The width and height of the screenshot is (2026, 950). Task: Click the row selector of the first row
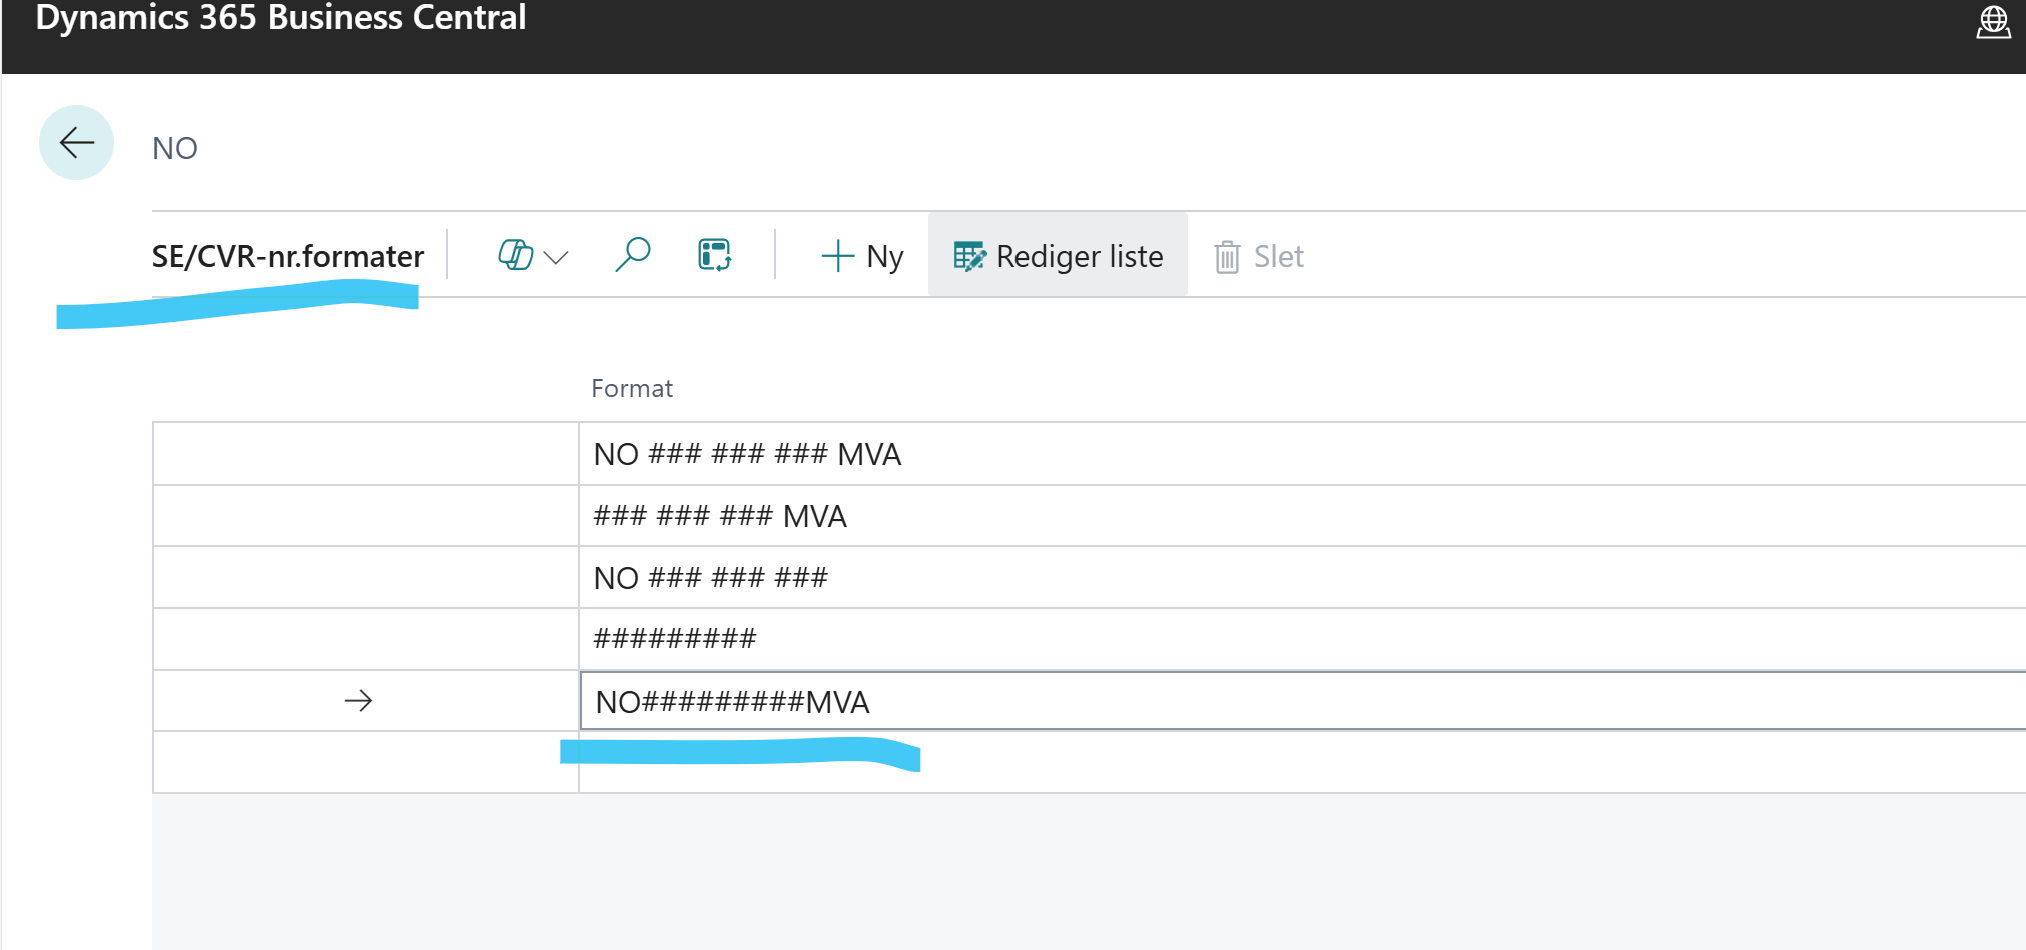[365, 455]
